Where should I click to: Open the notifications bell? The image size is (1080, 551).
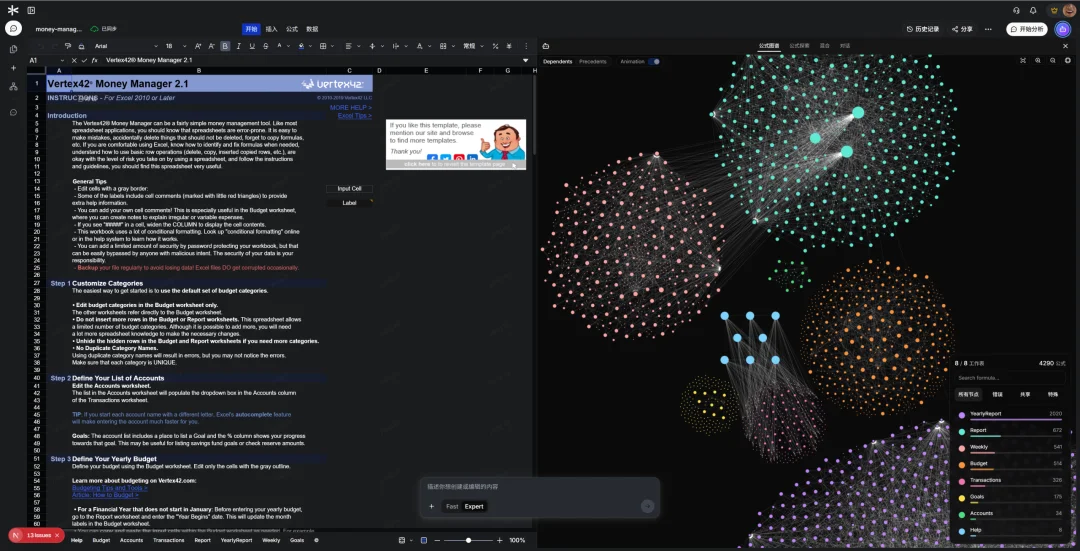(x=1033, y=10)
